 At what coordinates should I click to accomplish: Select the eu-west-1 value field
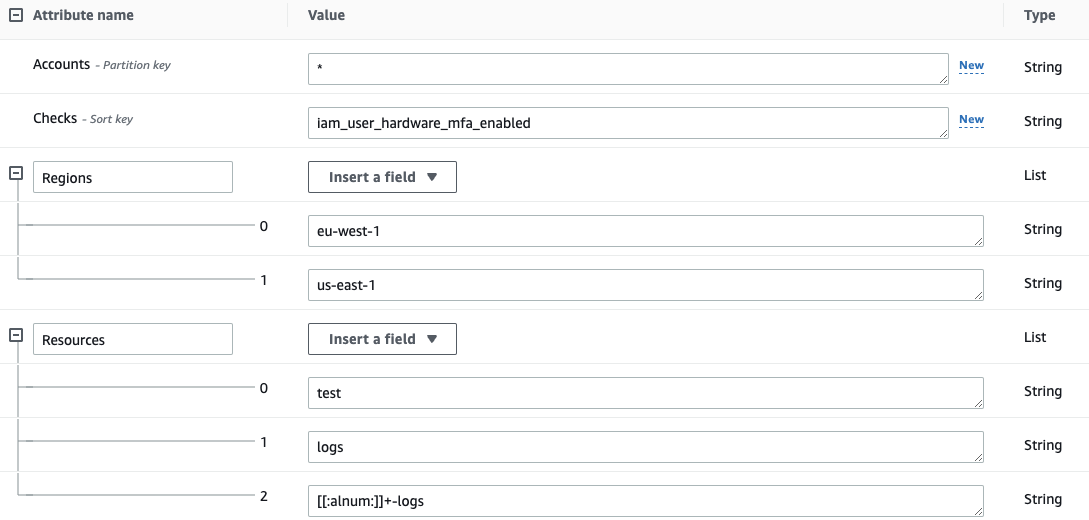click(x=644, y=231)
